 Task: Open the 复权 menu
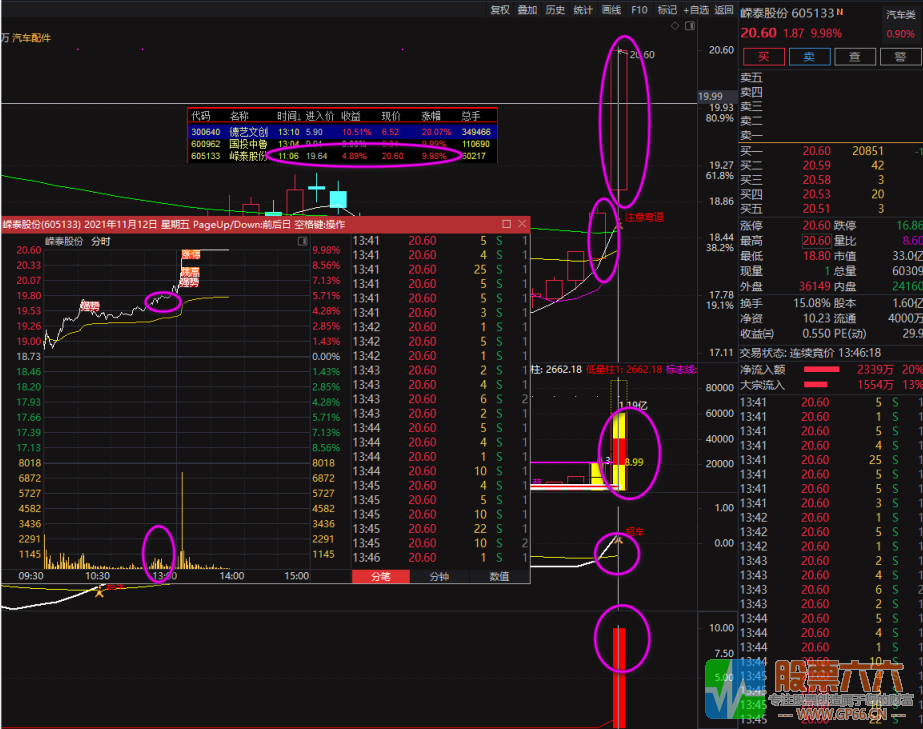[x=500, y=10]
